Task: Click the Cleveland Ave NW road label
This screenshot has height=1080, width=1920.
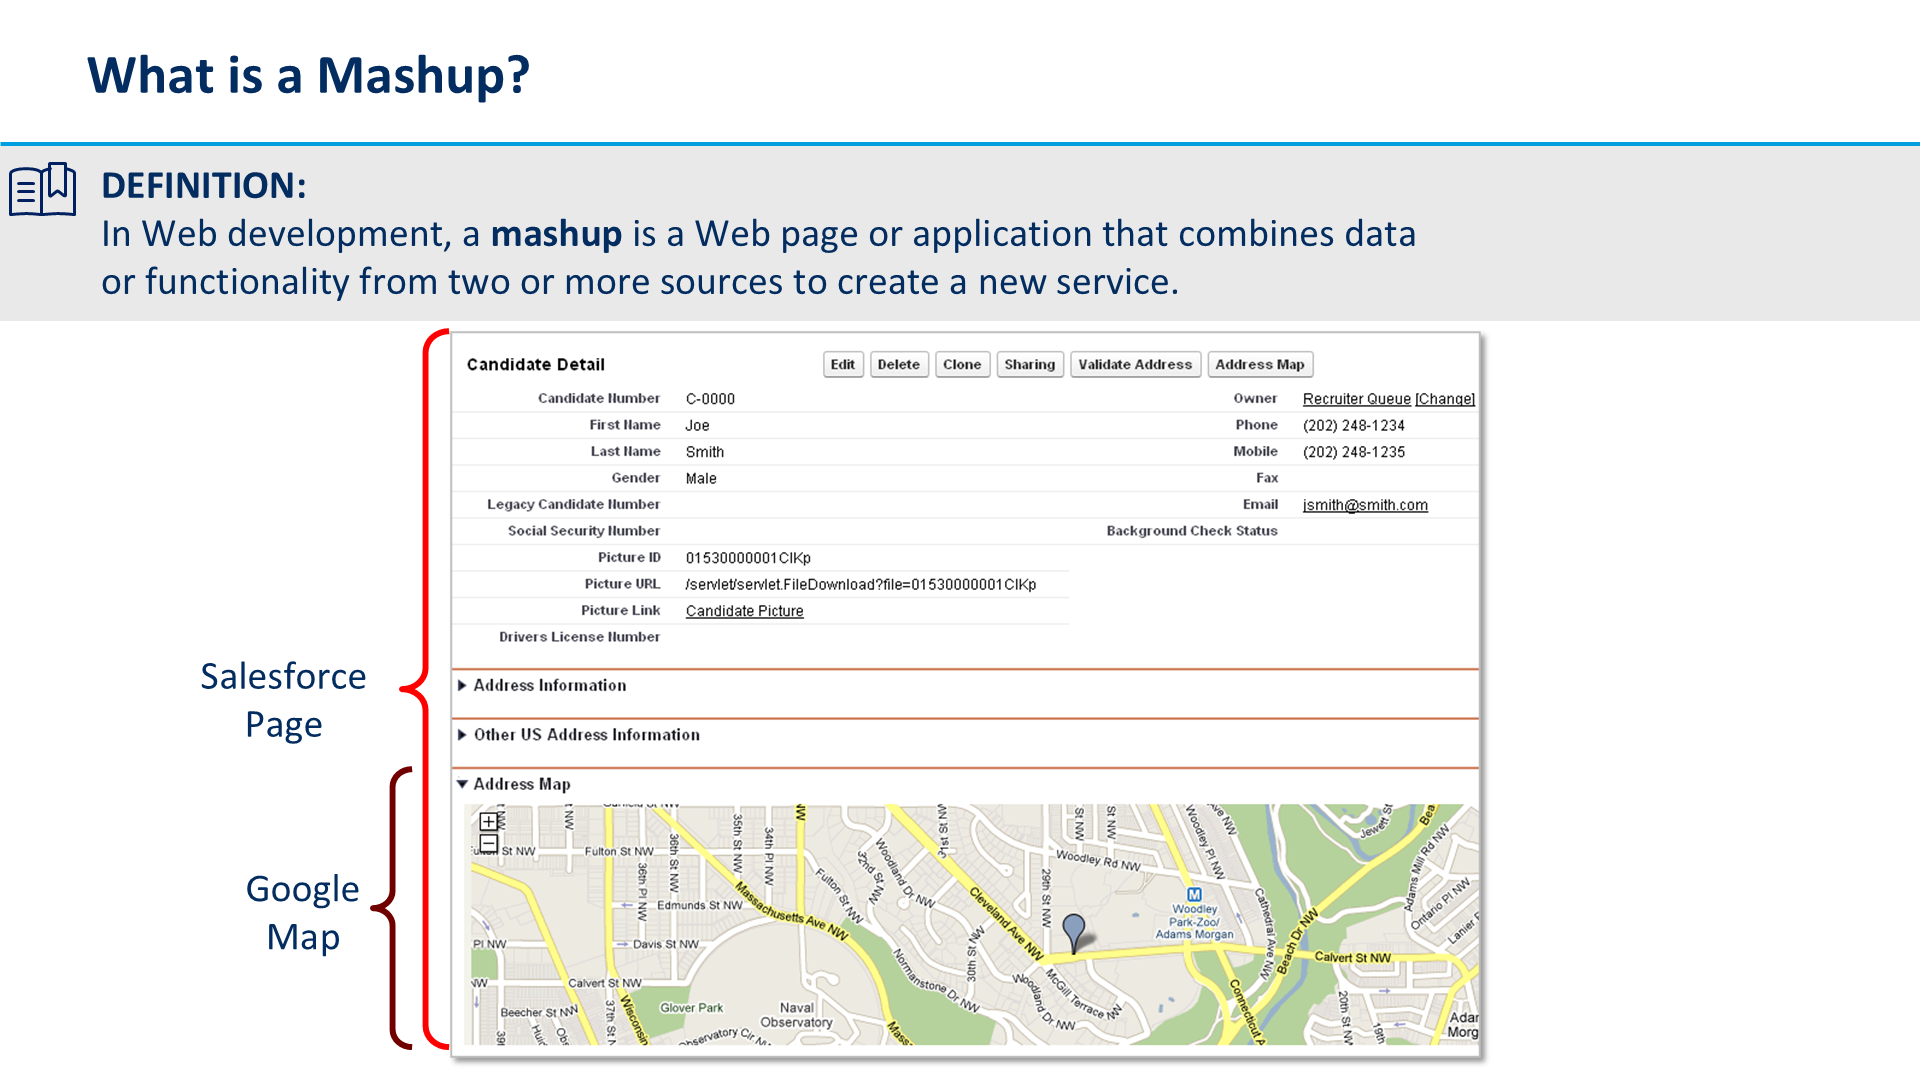Action: 1006,922
